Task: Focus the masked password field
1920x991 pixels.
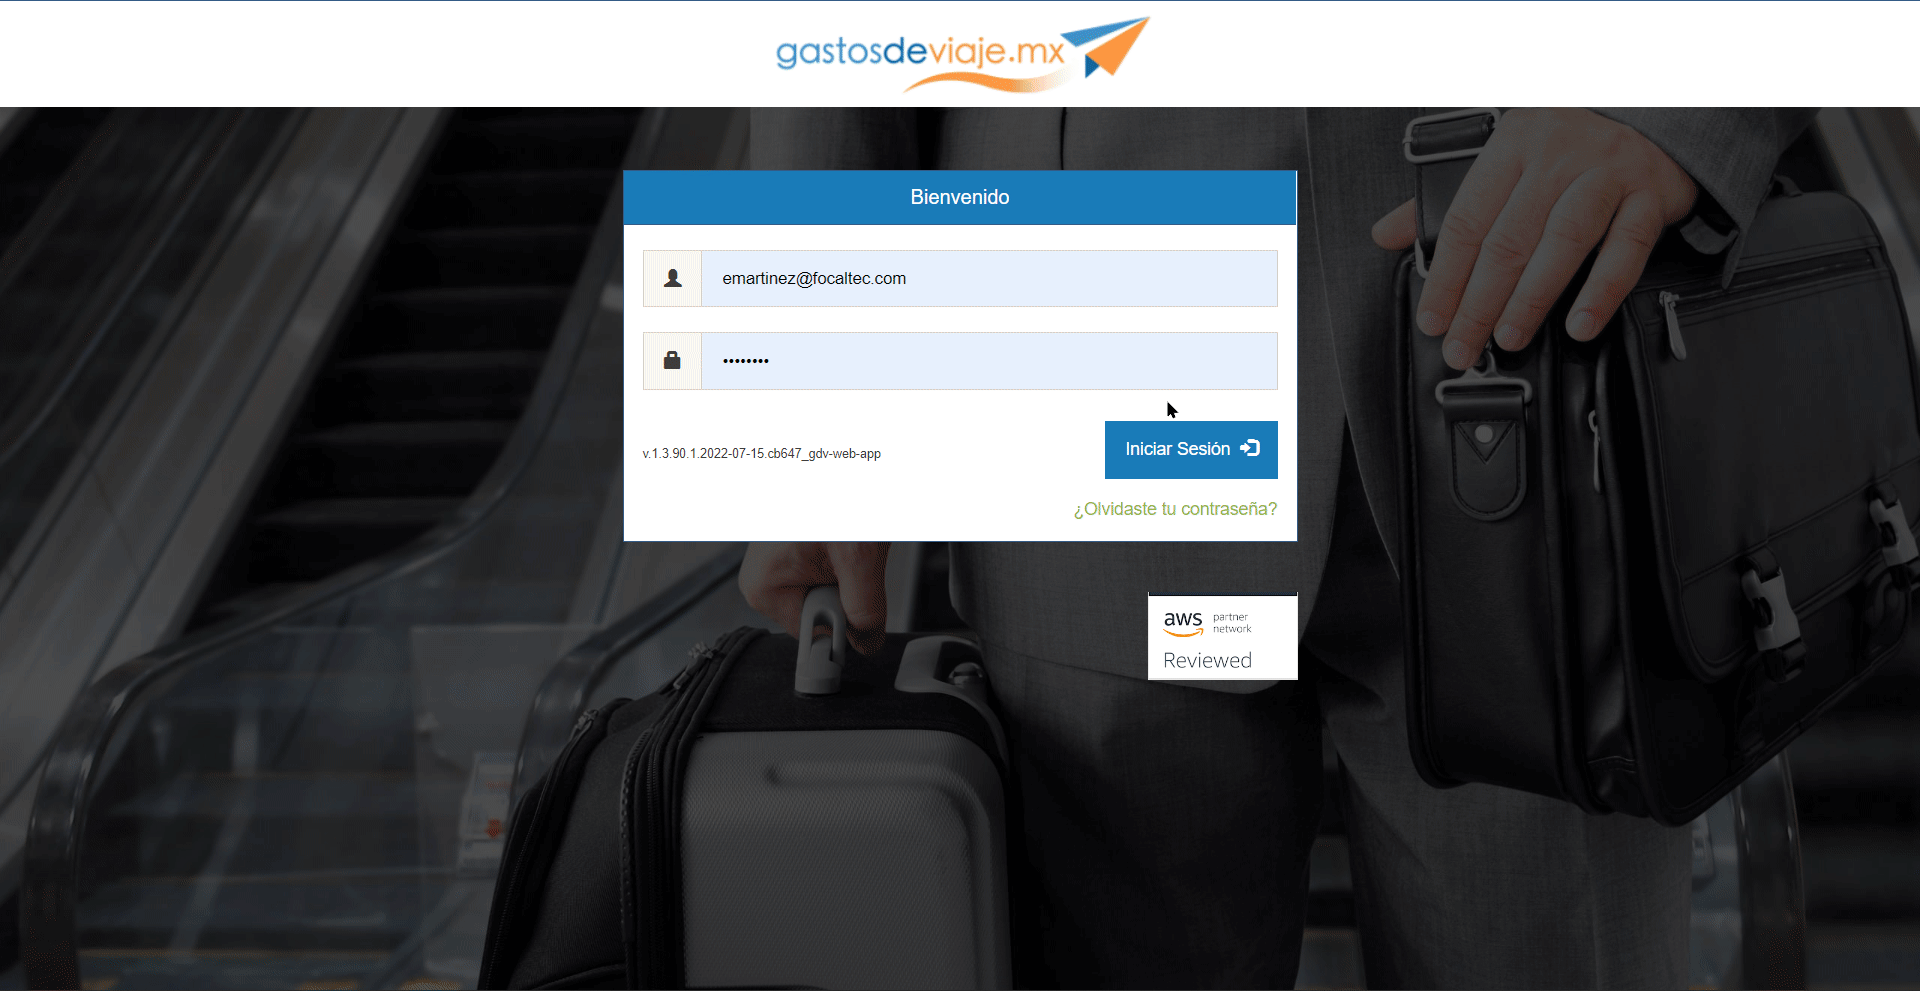Action: pyautogui.click(x=989, y=361)
